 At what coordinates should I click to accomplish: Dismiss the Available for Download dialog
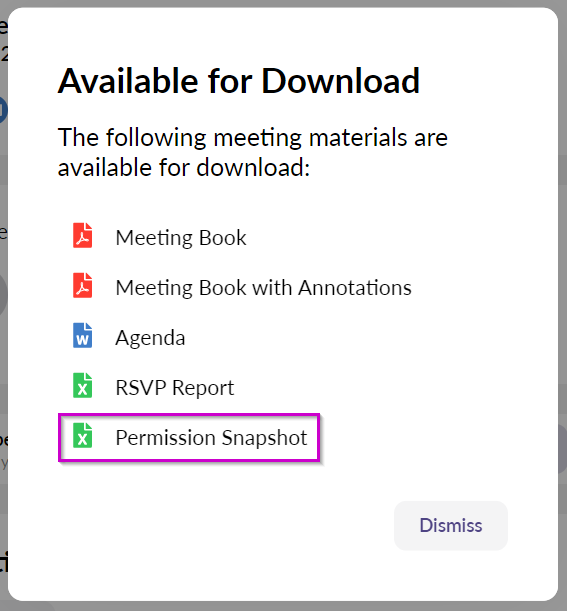[451, 525]
